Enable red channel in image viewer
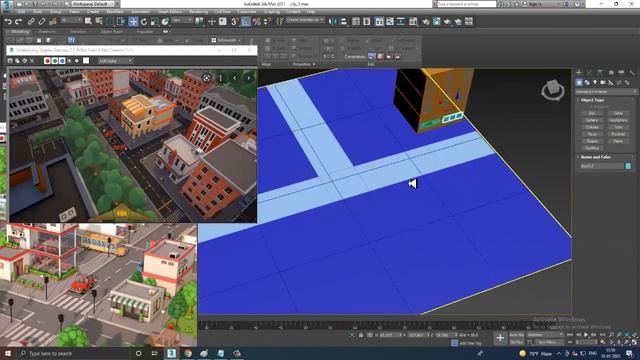This screenshot has height=360, width=640. coord(47,61)
